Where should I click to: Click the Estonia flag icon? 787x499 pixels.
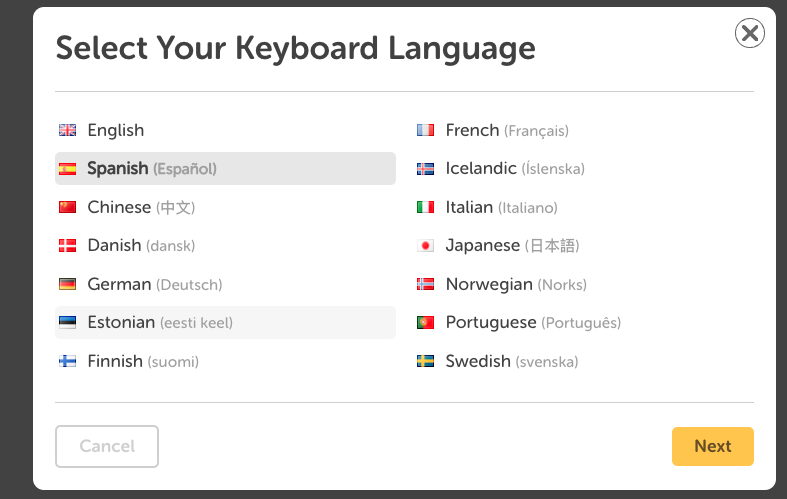(x=67, y=322)
